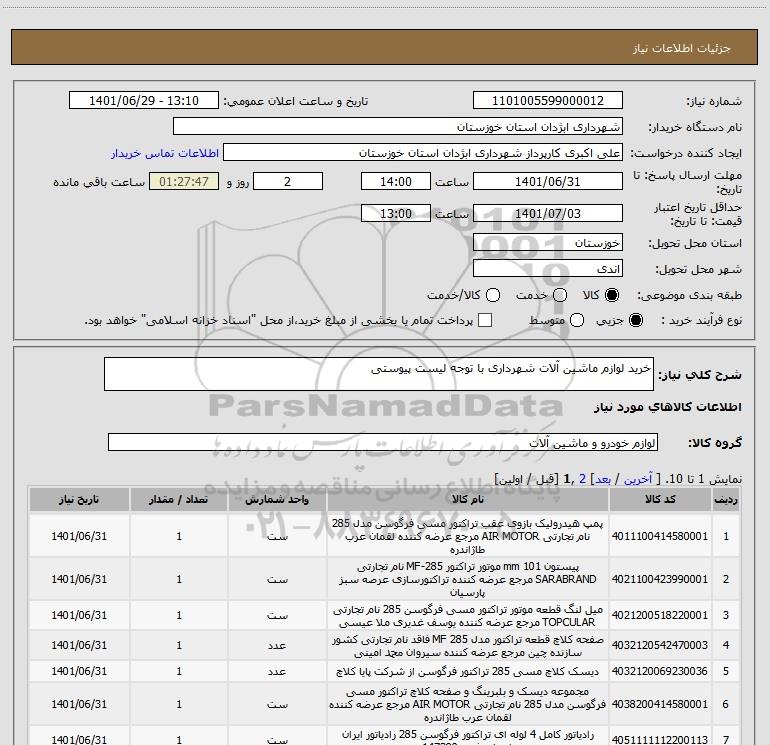770x745 pixels.
Task: Click the شماره نیاز field 1101005599000012
Action: pyautogui.click(x=548, y=101)
